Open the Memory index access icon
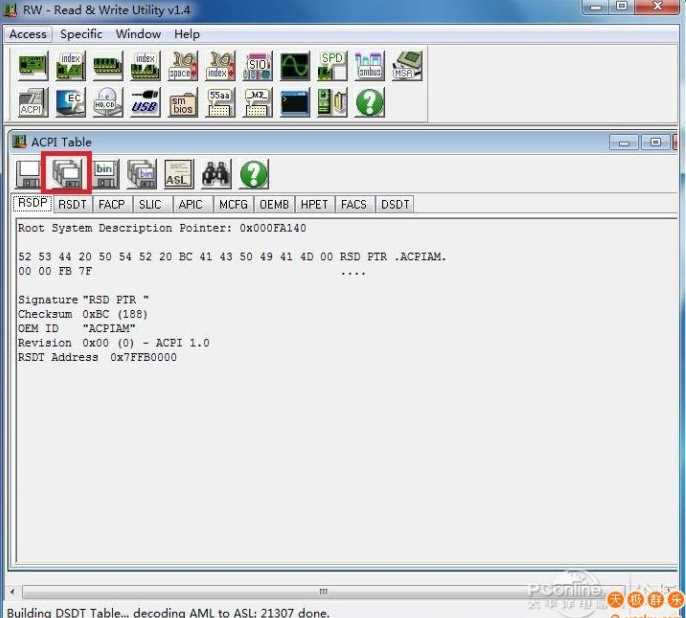Screen dimensions: 686x618 (145, 66)
